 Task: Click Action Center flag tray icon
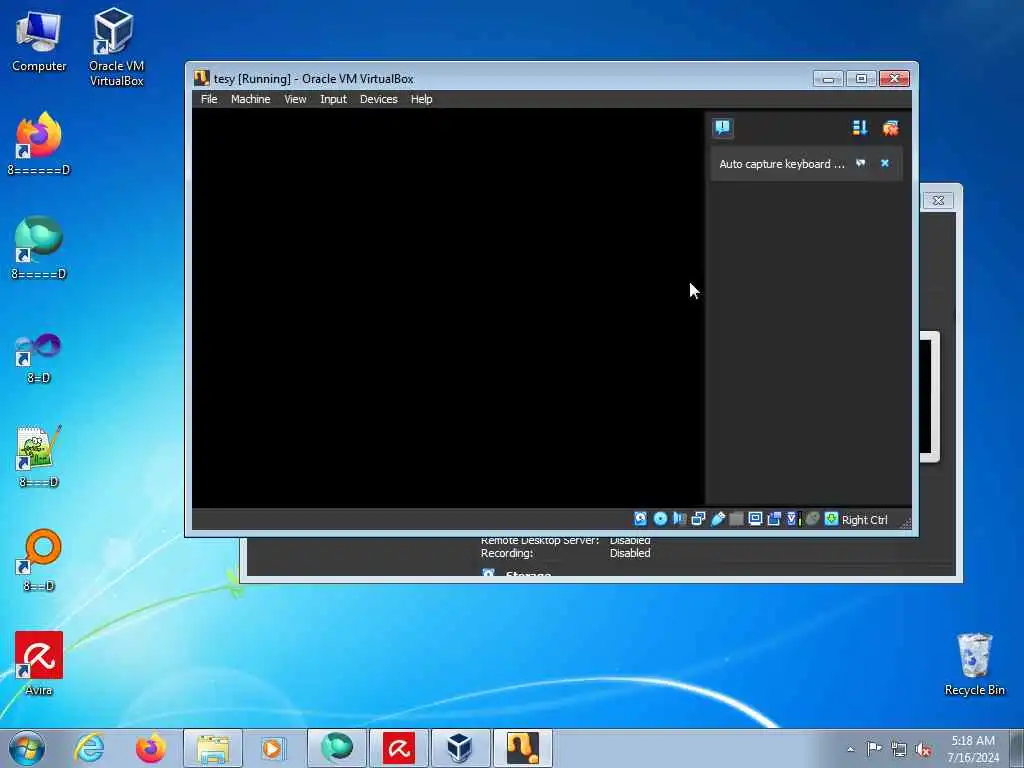point(874,748)
